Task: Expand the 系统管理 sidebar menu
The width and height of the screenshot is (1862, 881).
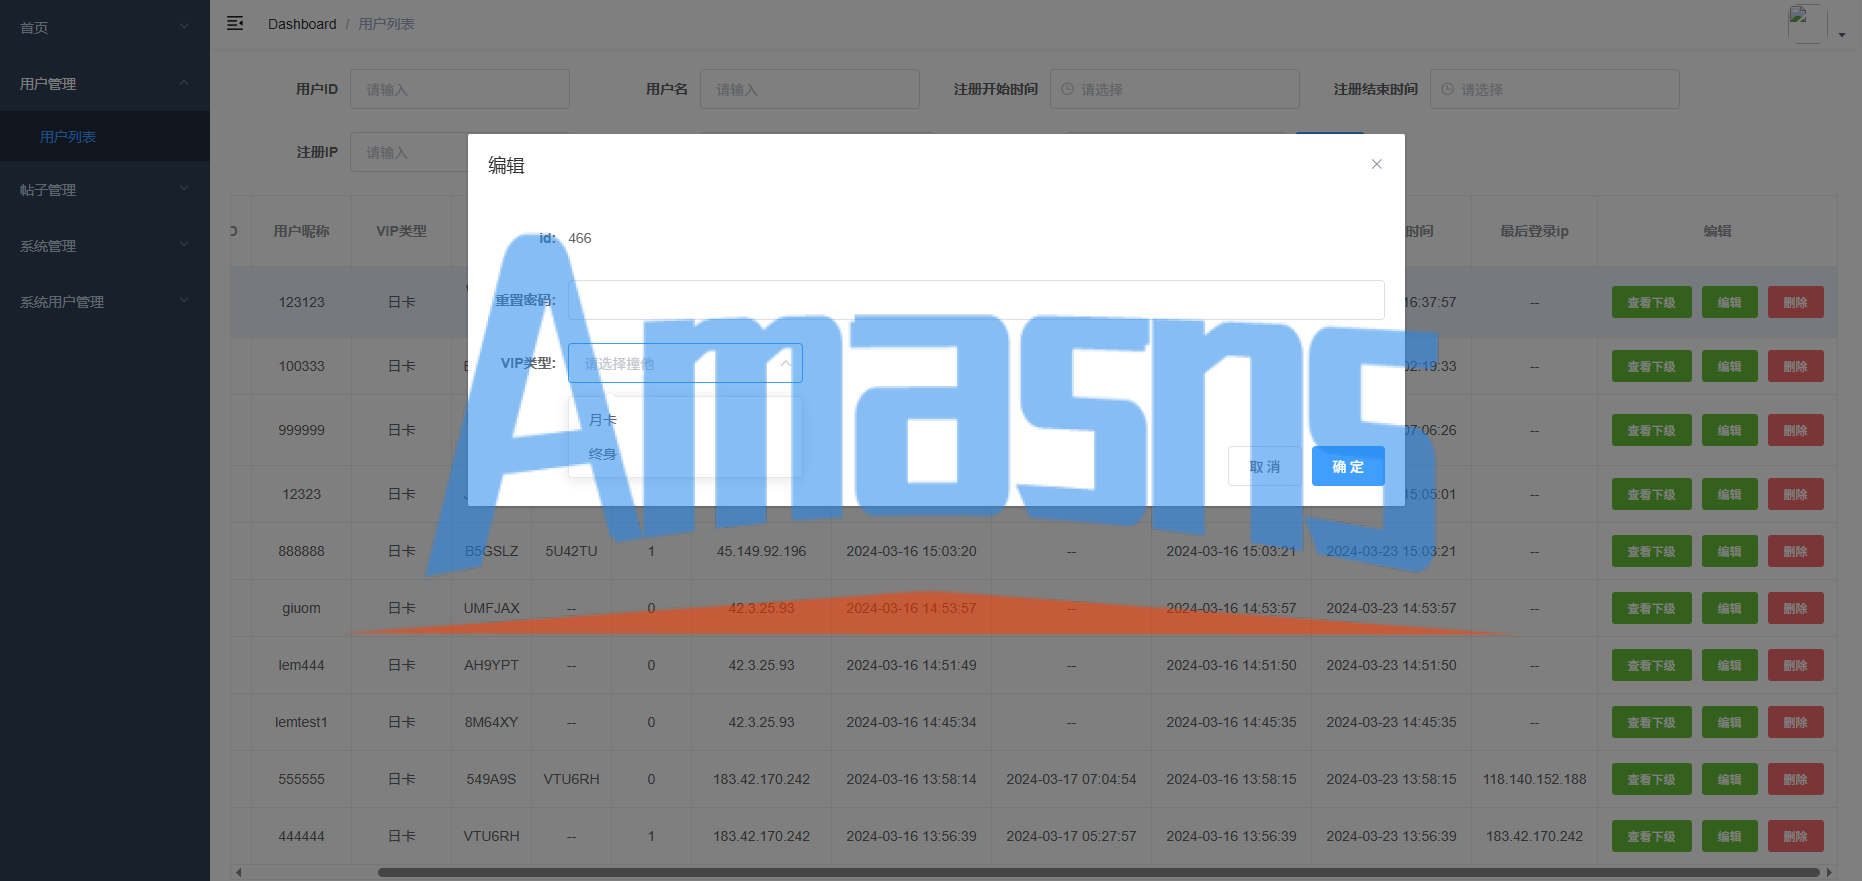Action: (105, 246)
